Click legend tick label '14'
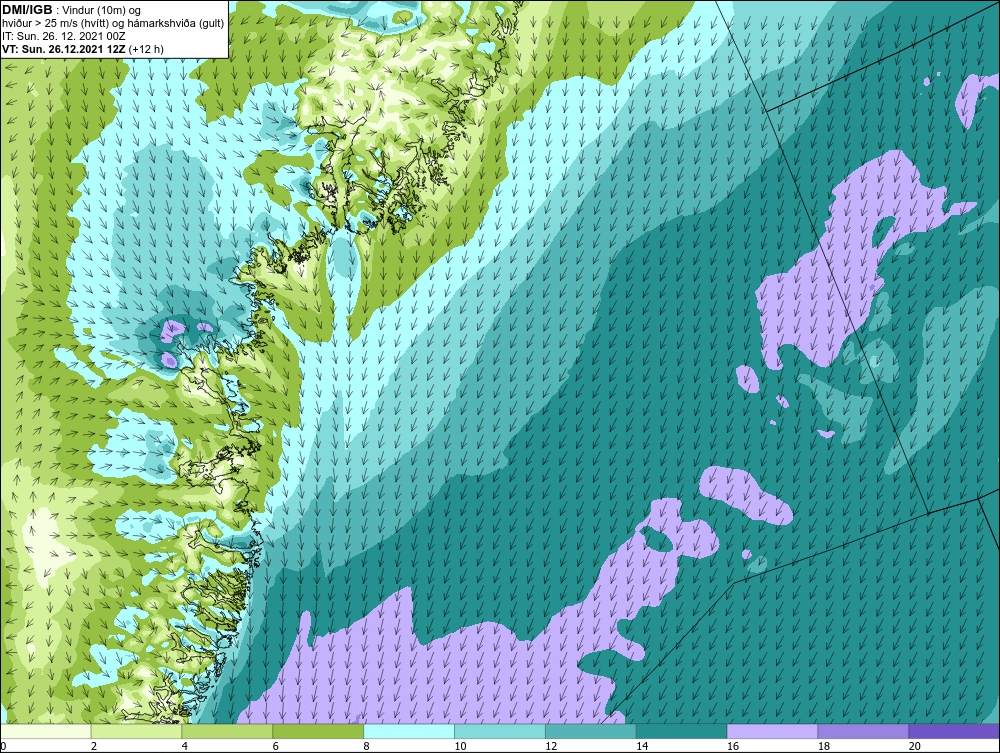This screenshot has width=1000, height=753. (642, 746)
